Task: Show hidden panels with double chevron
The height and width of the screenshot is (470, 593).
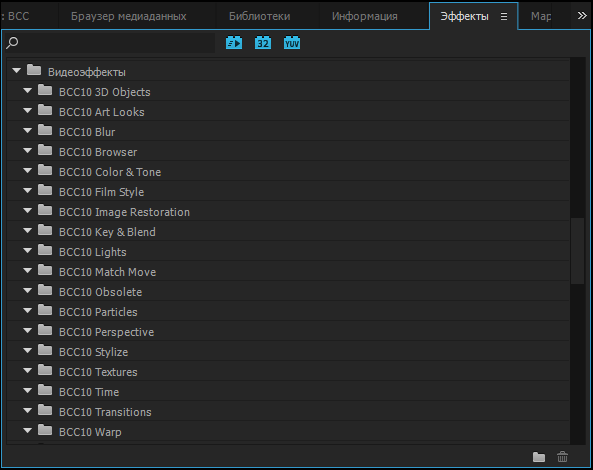Action: point(582,16)
